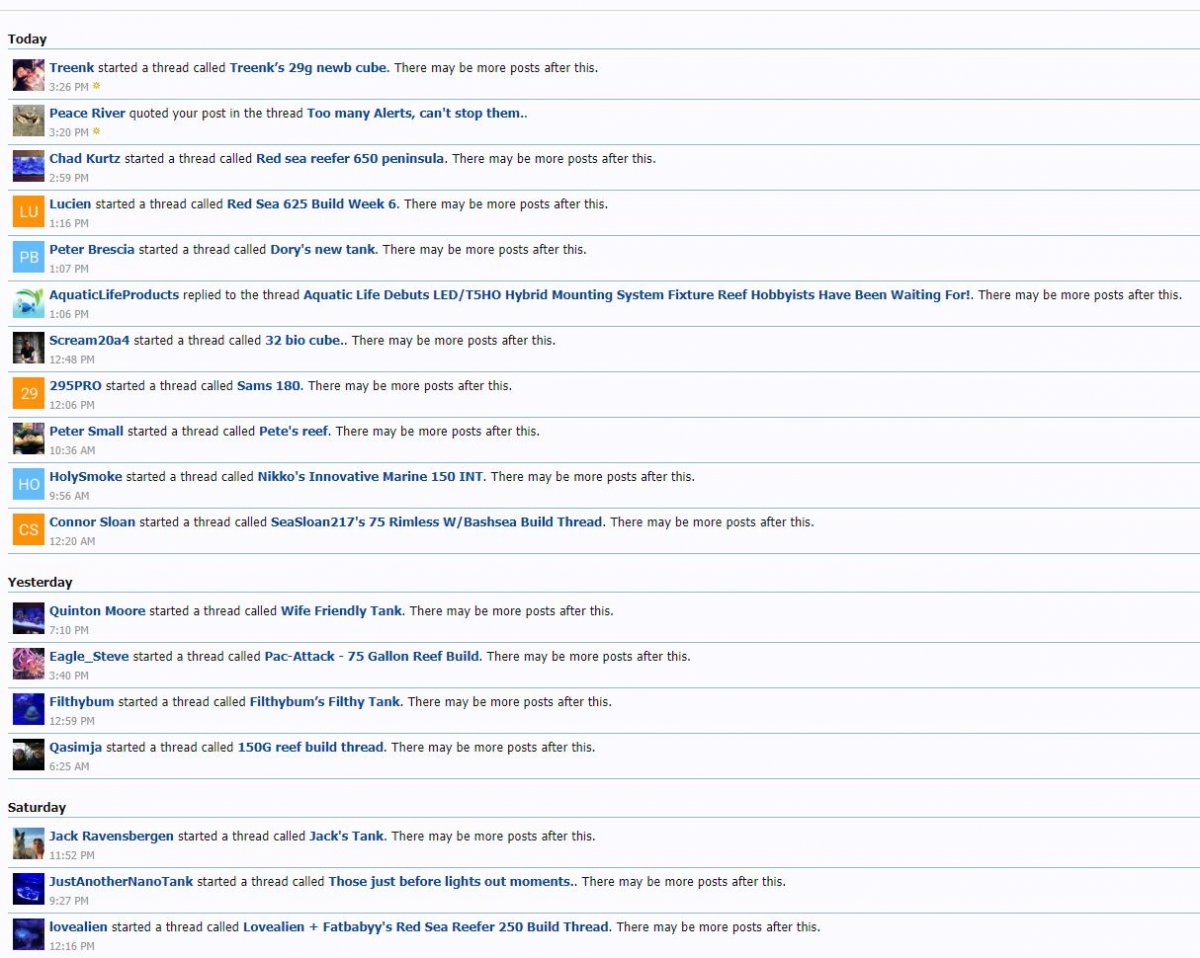Click the 2:59 PM timestamp
1200x958 pixels.
click(x=69, y=178)
